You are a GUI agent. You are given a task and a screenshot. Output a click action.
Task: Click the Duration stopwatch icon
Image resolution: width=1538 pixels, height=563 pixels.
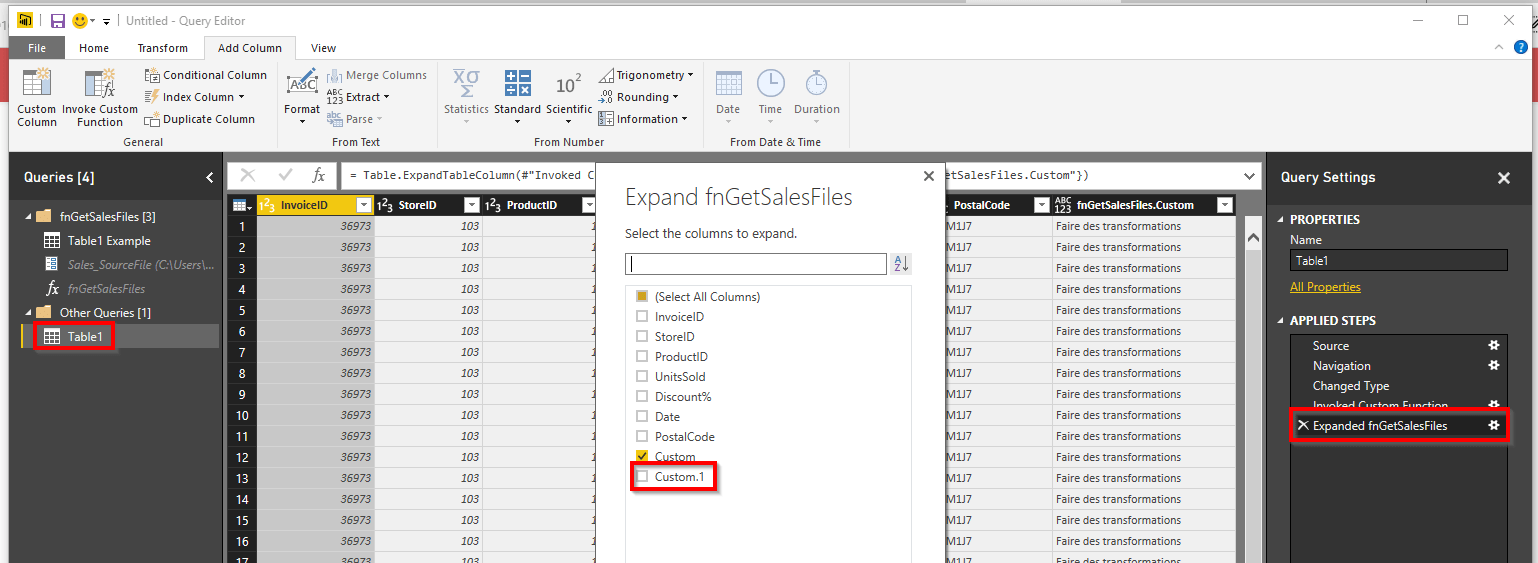tap(817, 86)
